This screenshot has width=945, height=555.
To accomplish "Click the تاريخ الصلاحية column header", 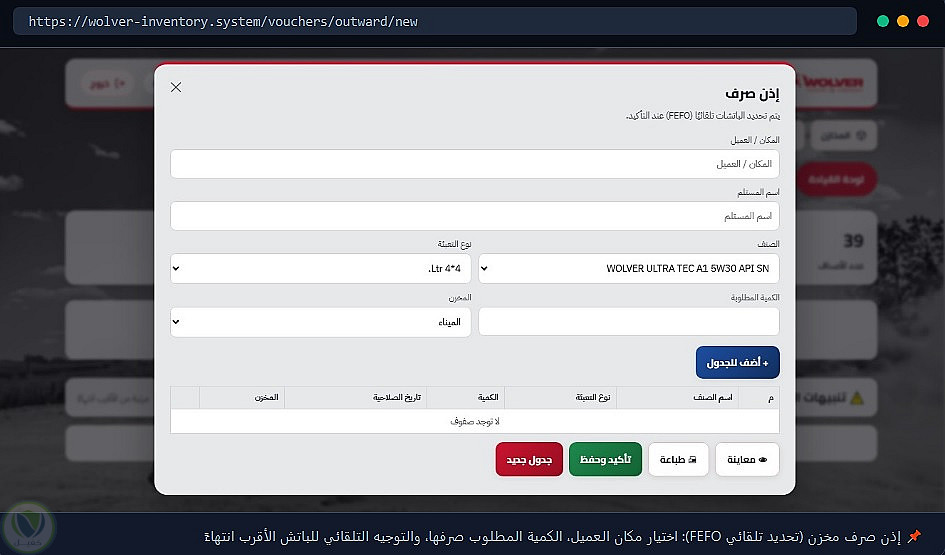I will tap(397, 397).
